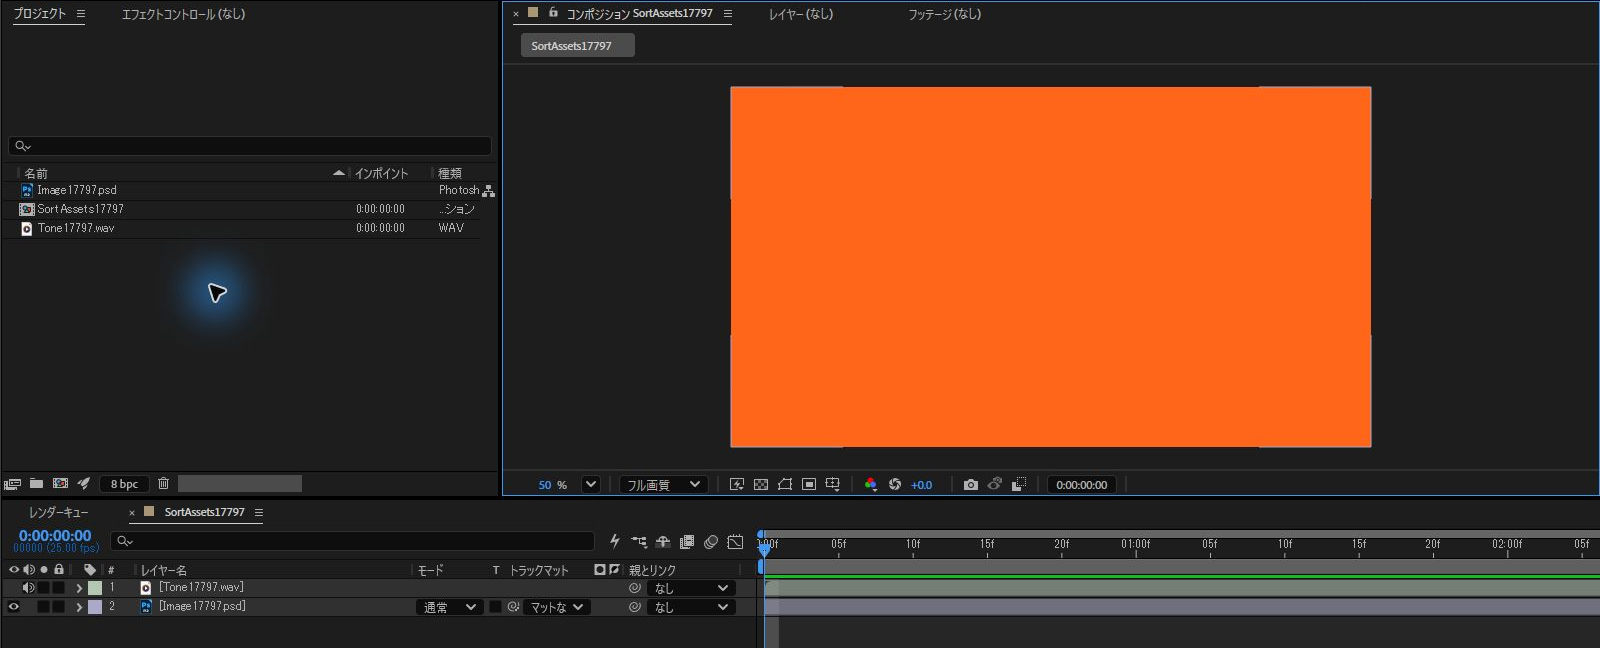
Task: Open the 8 bpc color depth setting
Action: [x=124, y=484]
